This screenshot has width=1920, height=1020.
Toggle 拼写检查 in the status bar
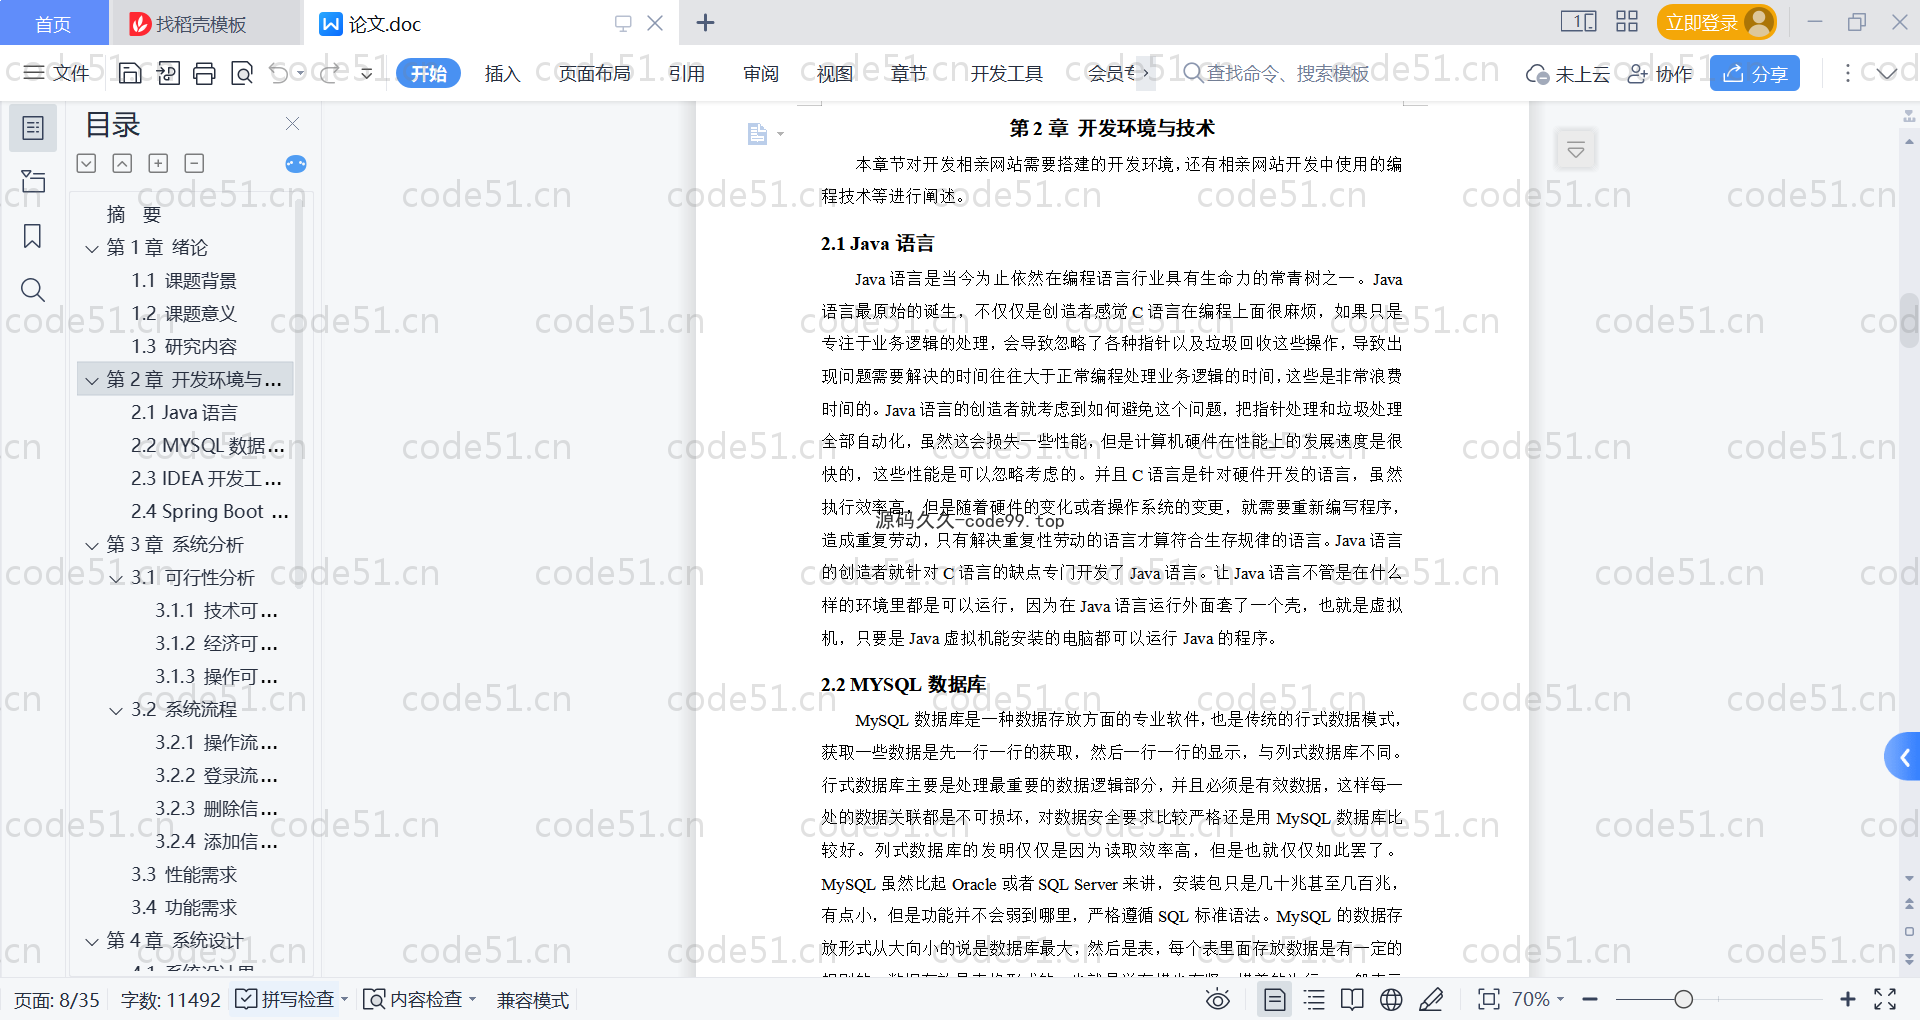click(285, 999)
